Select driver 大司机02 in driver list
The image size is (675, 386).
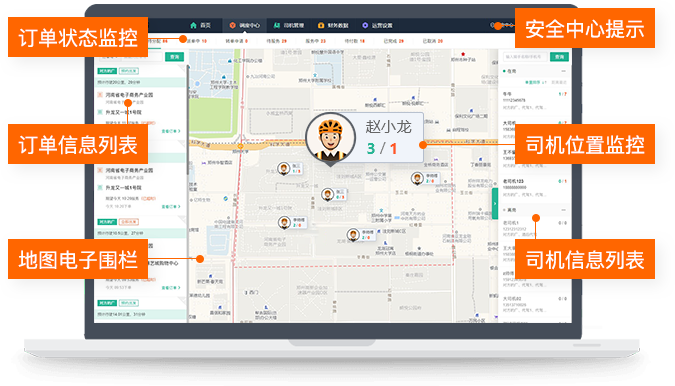535,304
